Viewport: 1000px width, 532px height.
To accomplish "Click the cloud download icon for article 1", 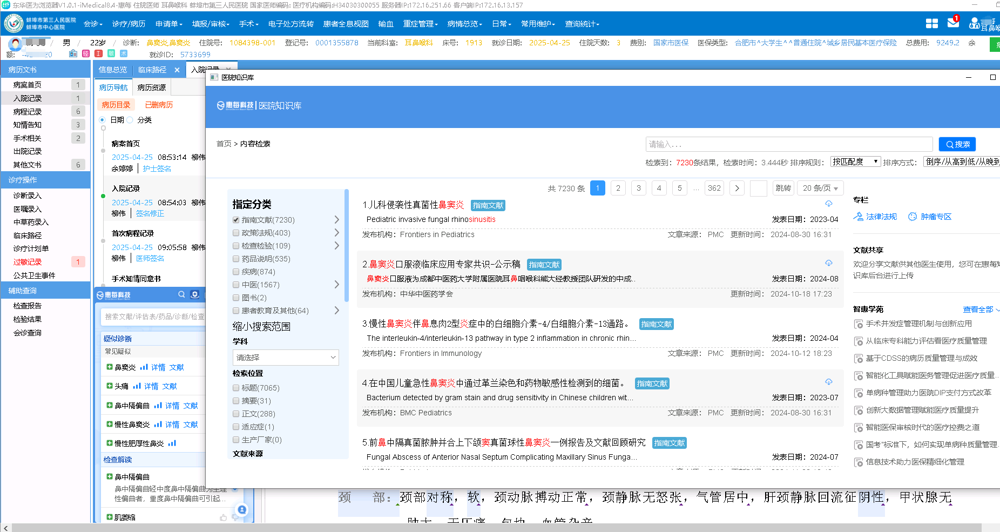I will [828, 203].
